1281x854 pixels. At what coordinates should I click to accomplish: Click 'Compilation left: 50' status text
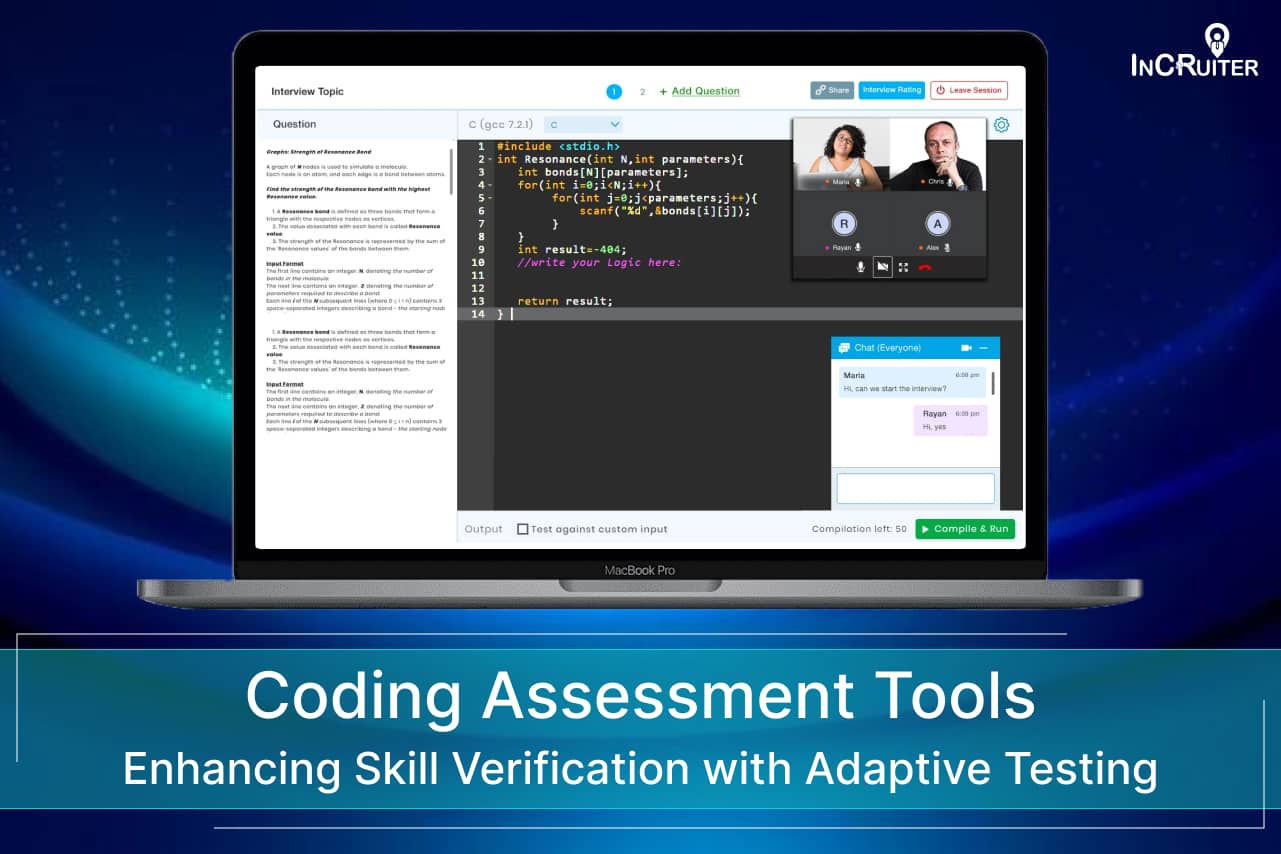(859, 529)
